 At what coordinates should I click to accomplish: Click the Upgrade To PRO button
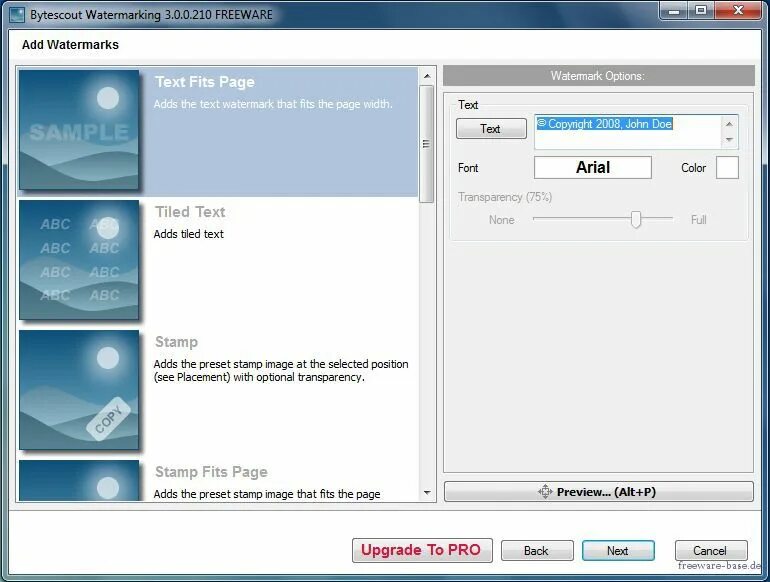tap(422, 550)
